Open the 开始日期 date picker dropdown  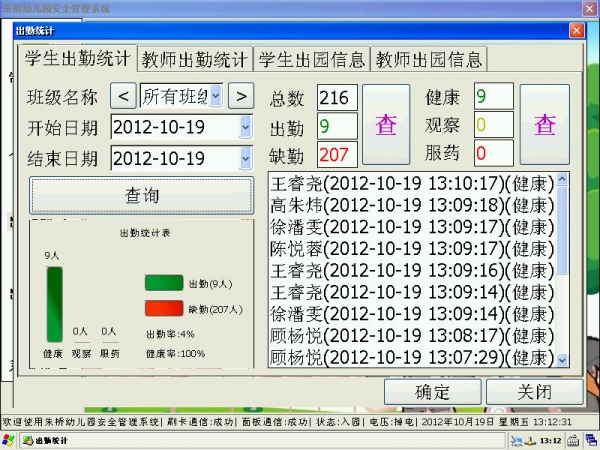246,127
